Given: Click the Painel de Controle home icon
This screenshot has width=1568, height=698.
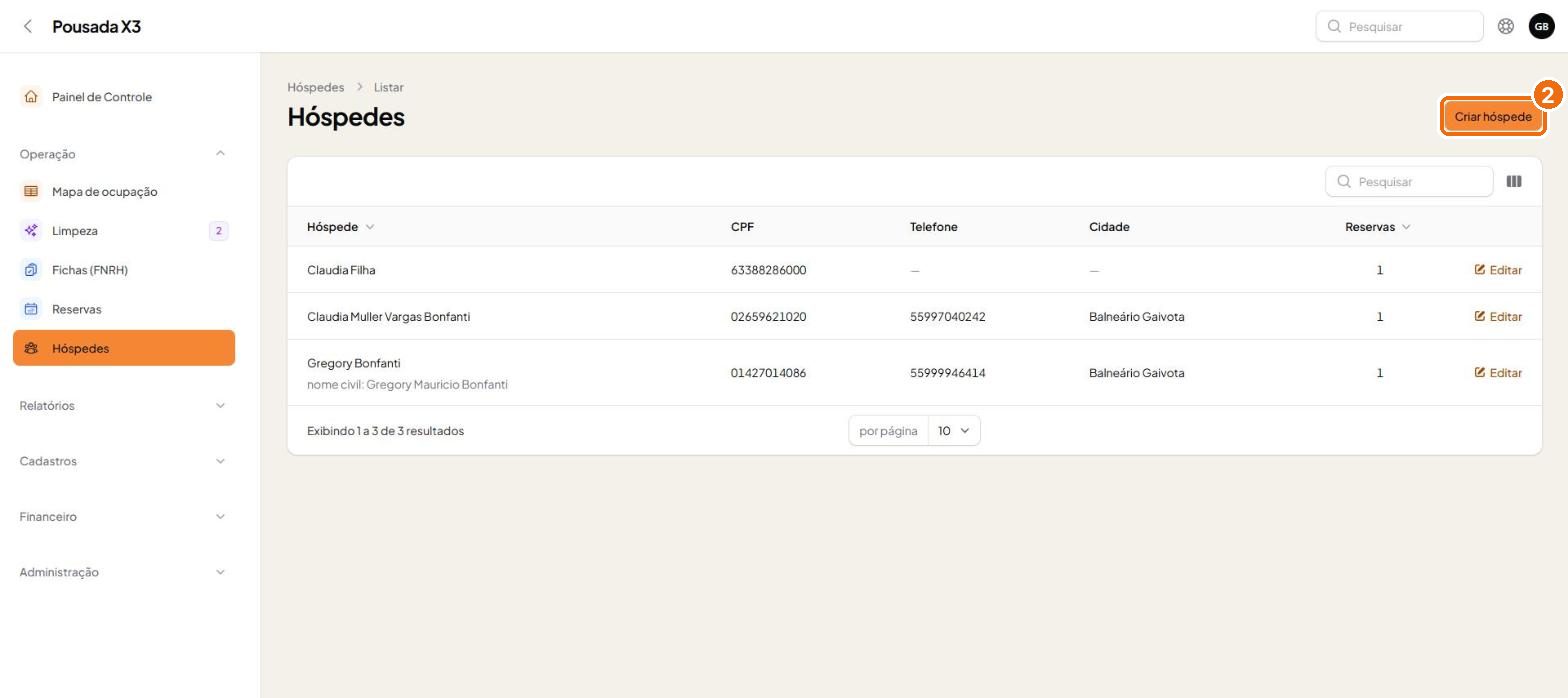Looking at the screenshot, I should pyautogui.click(x=31, y=97).
